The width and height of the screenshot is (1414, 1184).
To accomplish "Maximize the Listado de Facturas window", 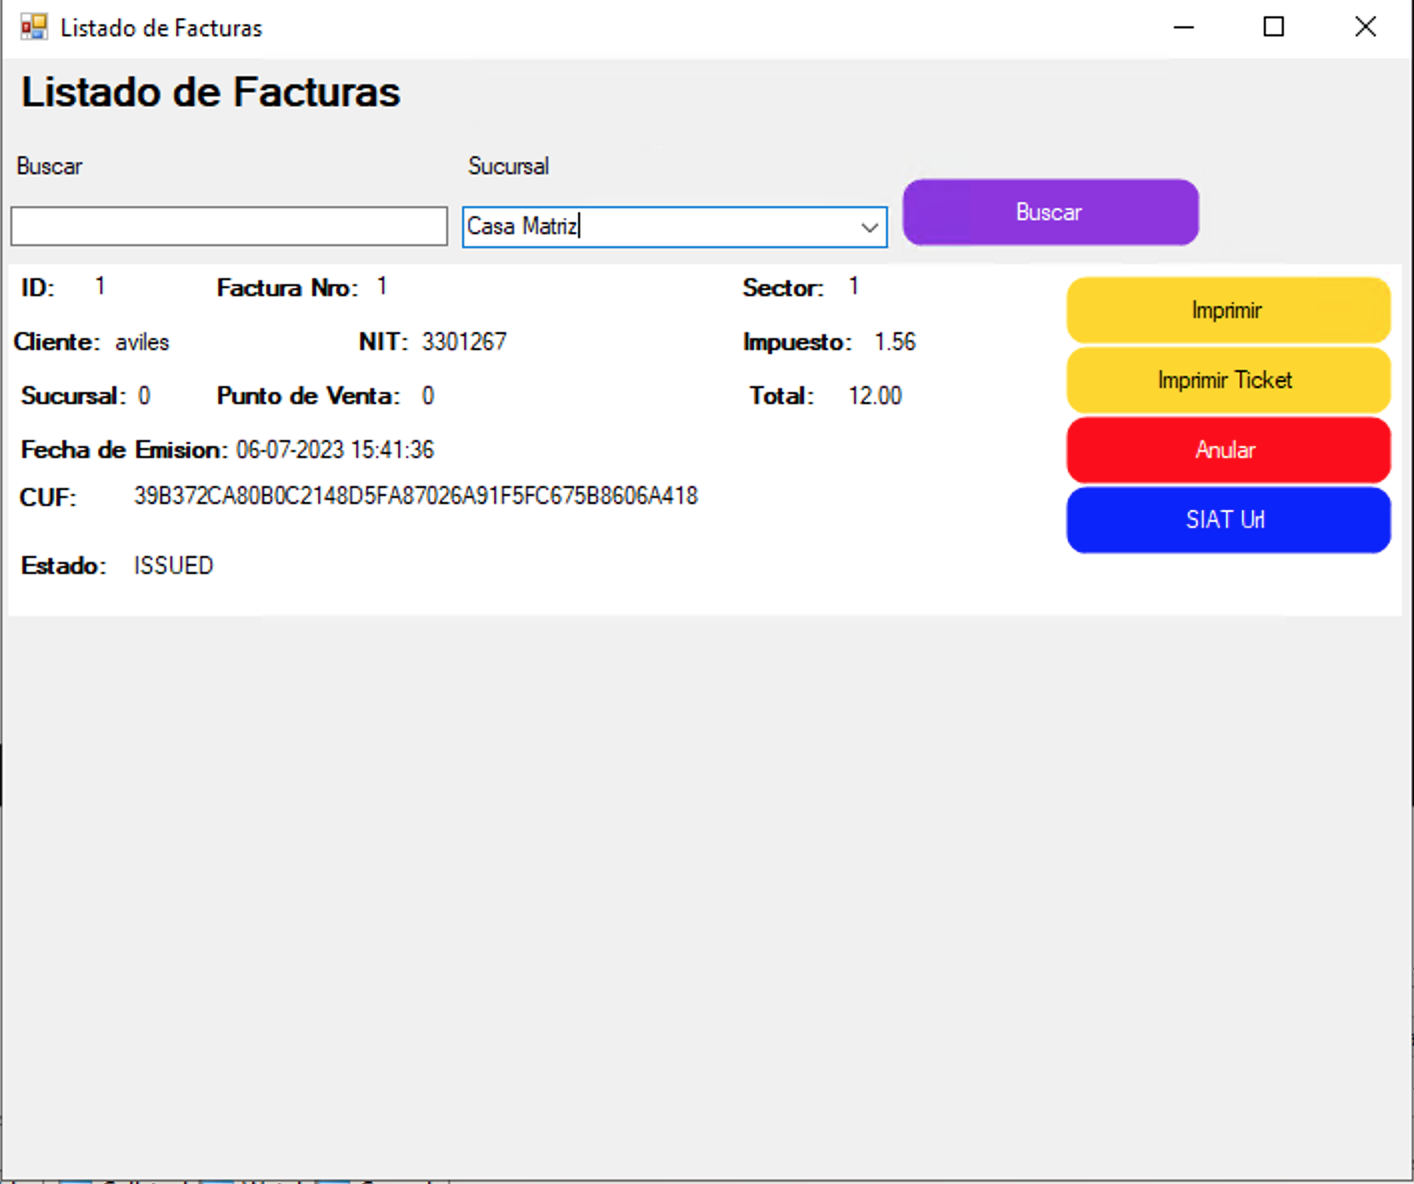I will pos(1273,27).
